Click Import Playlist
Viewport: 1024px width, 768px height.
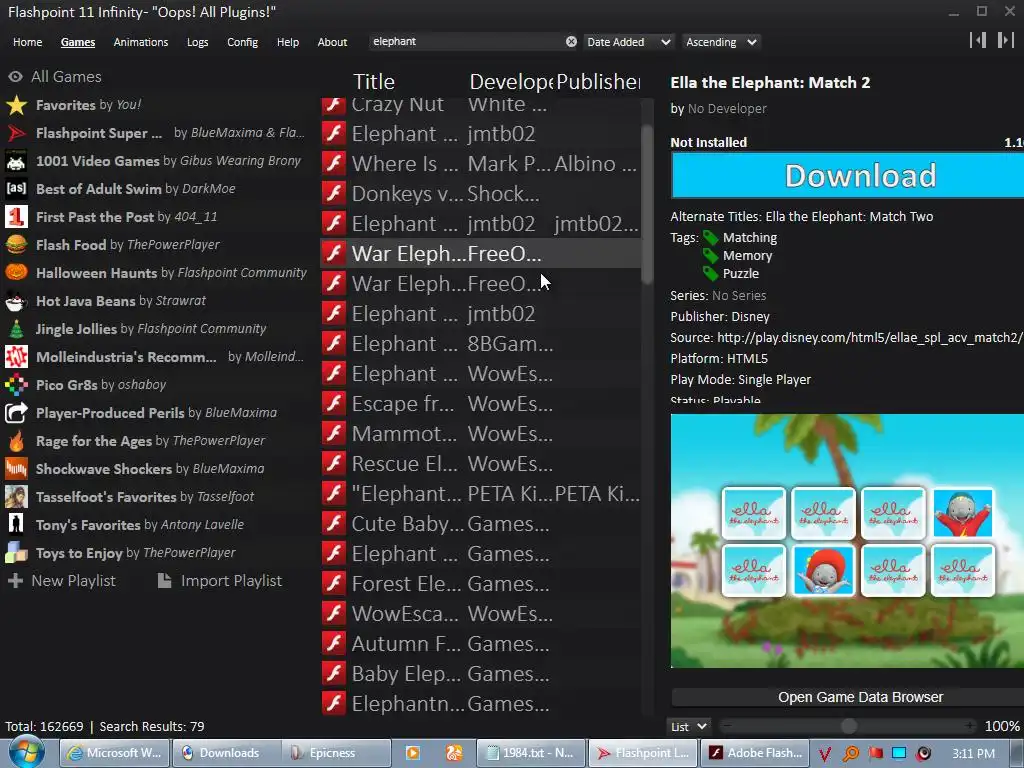(x=220, y=581)
